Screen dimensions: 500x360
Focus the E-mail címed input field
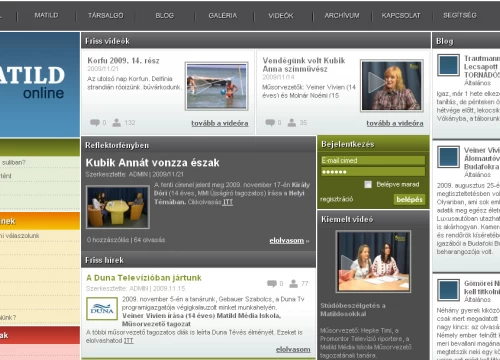point(373,160)
